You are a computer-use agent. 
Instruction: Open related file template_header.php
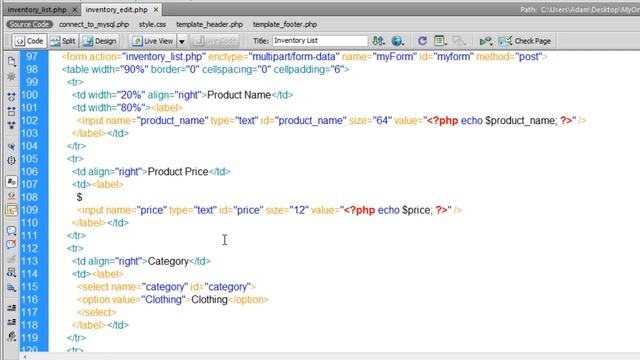click(209, 24)
